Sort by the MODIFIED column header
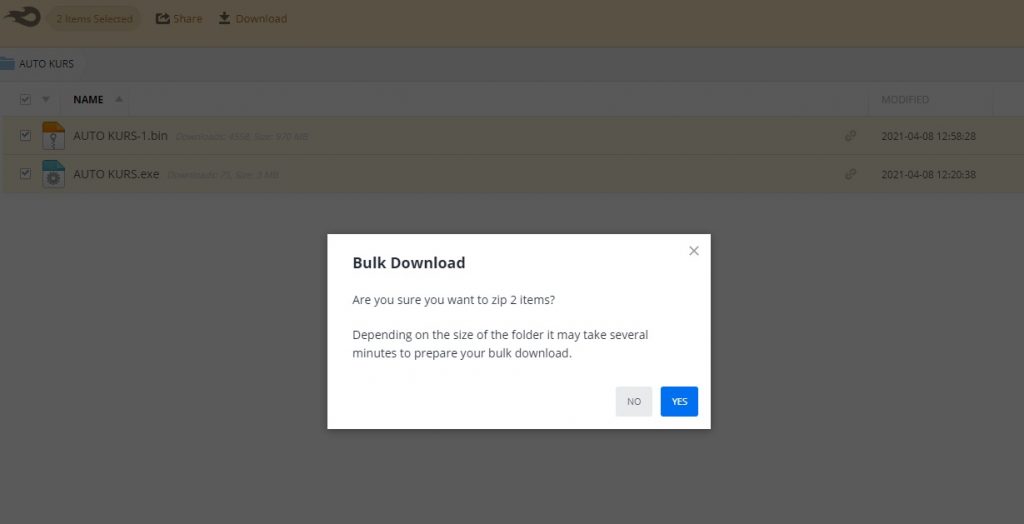 [x=904, y=100]
